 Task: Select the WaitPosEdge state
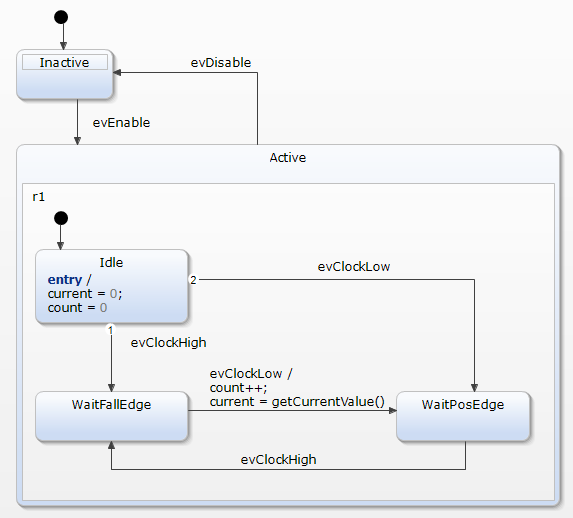click(463, 416)
